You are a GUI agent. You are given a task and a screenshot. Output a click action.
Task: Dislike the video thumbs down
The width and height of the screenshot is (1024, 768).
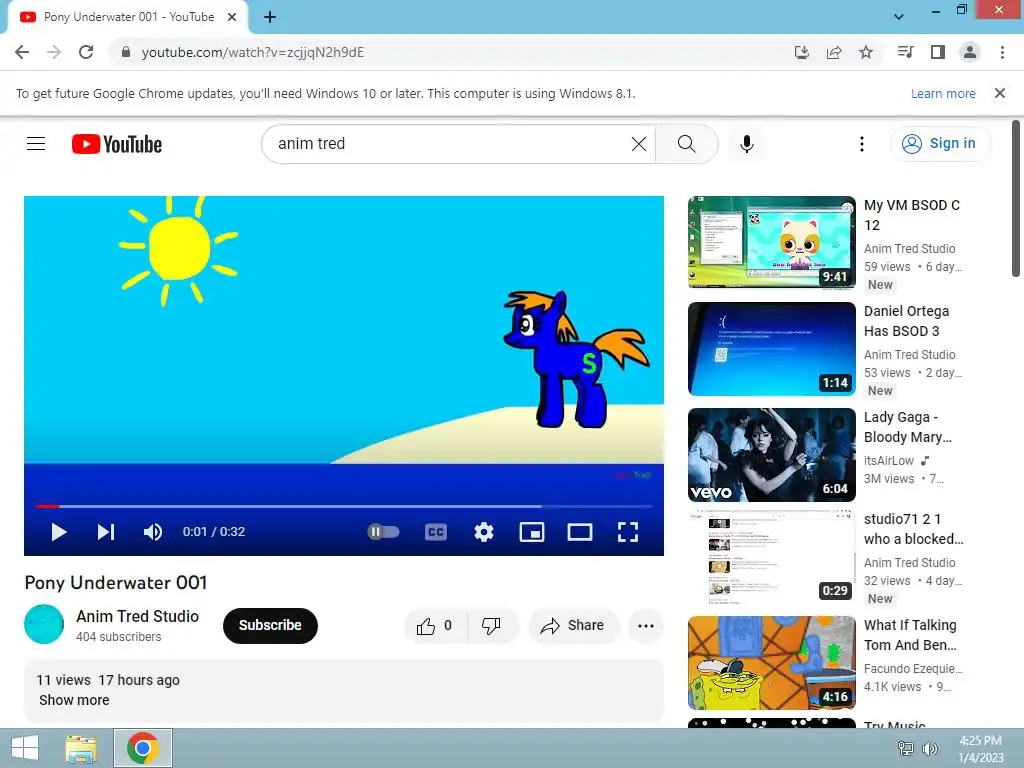coord(492,626)
